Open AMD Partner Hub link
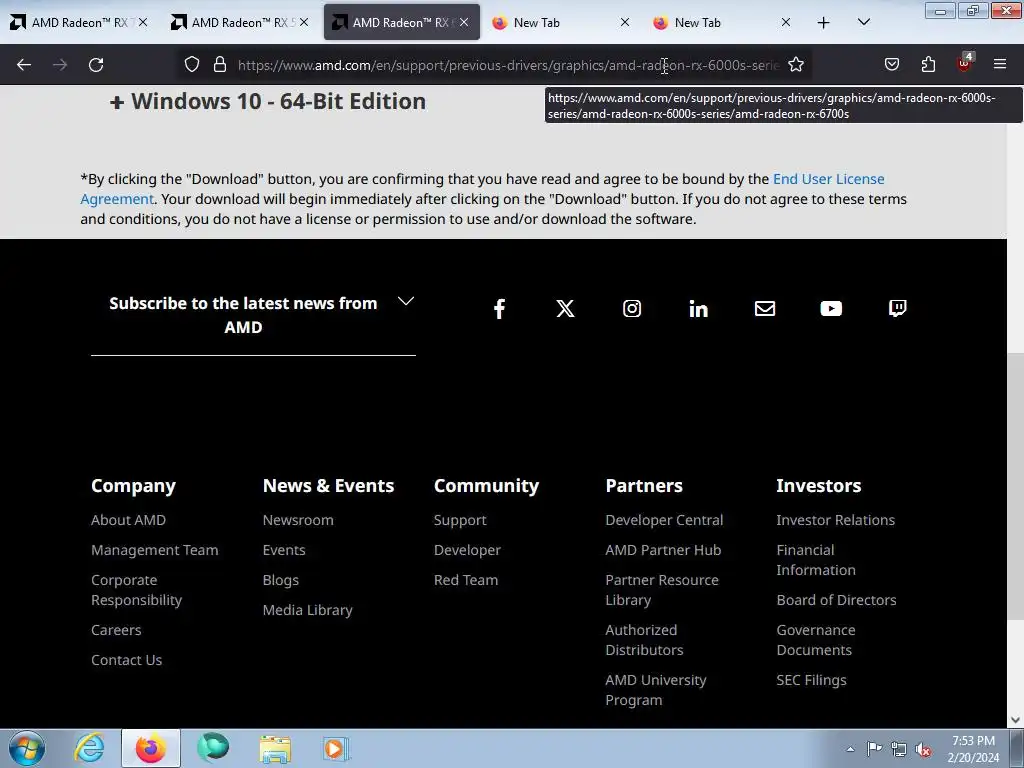Viewport: 1024px width, 768px height. pyautogui.click(x=664, y=550)
